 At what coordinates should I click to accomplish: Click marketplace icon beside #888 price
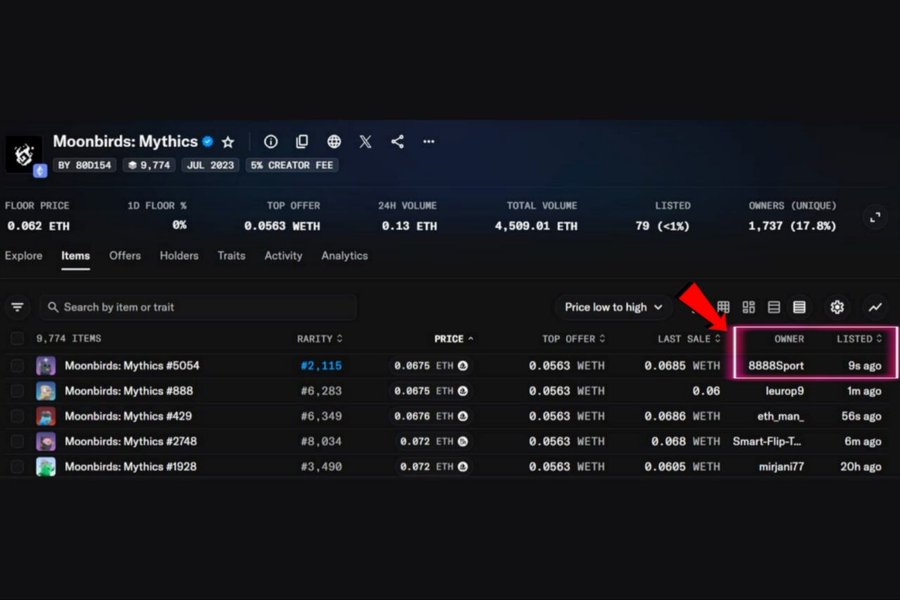tap(463, 391)
